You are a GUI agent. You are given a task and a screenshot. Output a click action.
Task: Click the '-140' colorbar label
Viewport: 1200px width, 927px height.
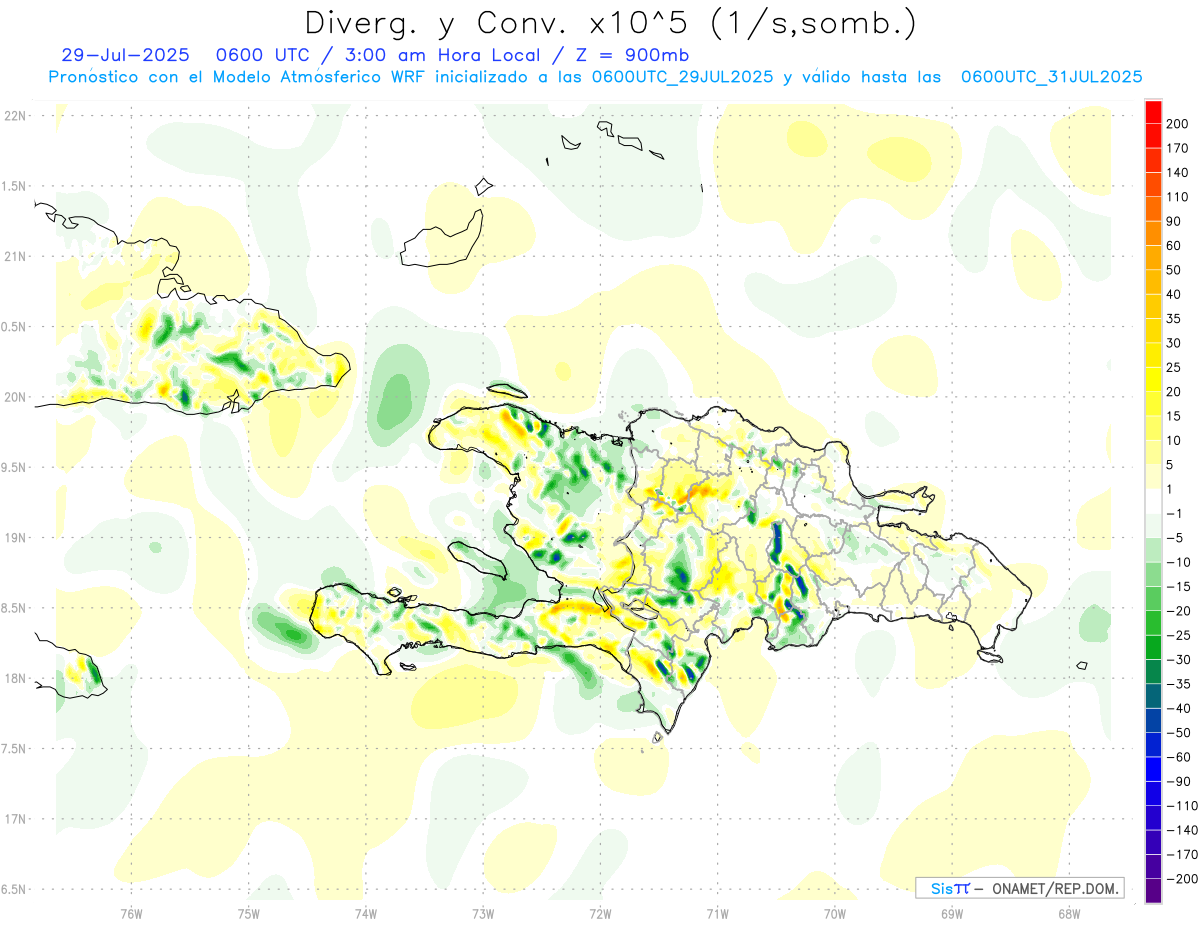tap(1181, 831)
